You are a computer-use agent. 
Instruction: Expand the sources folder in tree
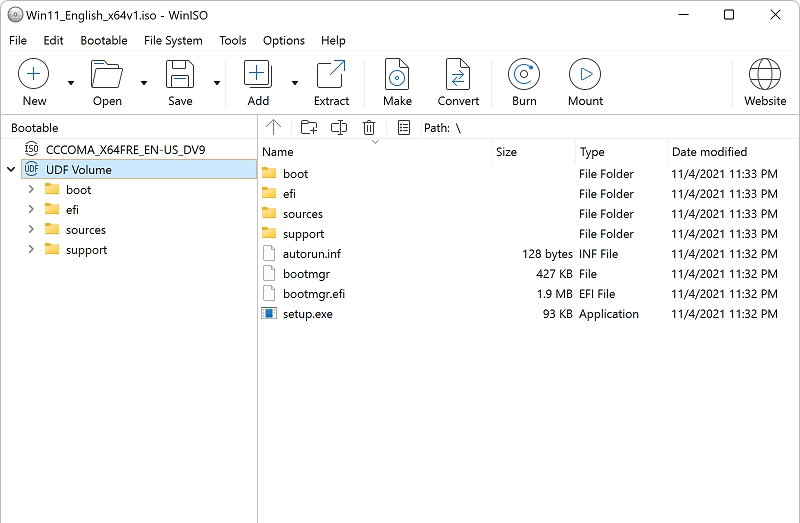pyautogui.click(x=31, y=230)
